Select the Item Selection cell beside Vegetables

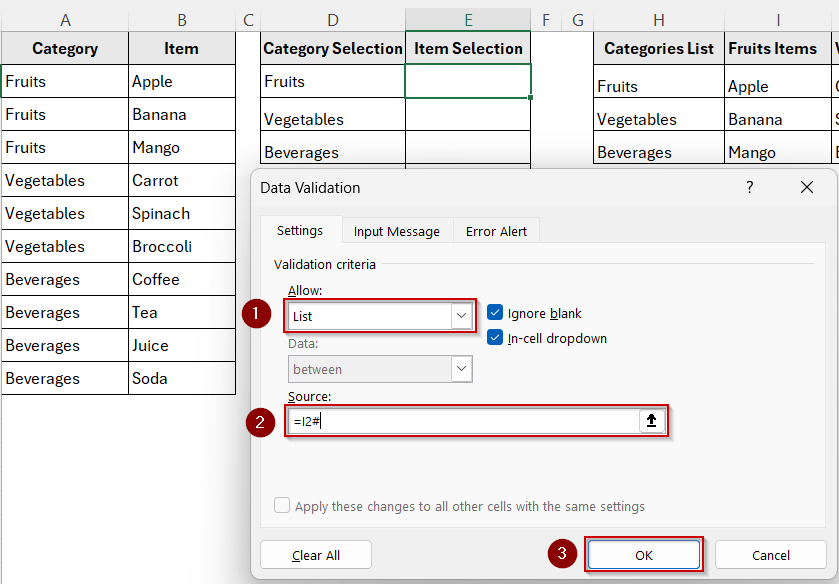(468, 115)
